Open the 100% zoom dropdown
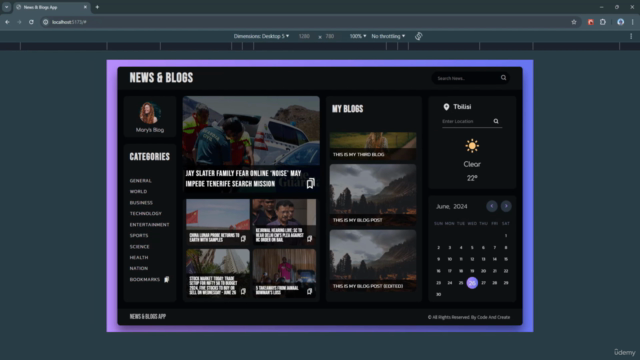The image size is (640, 360). [358, 36]
